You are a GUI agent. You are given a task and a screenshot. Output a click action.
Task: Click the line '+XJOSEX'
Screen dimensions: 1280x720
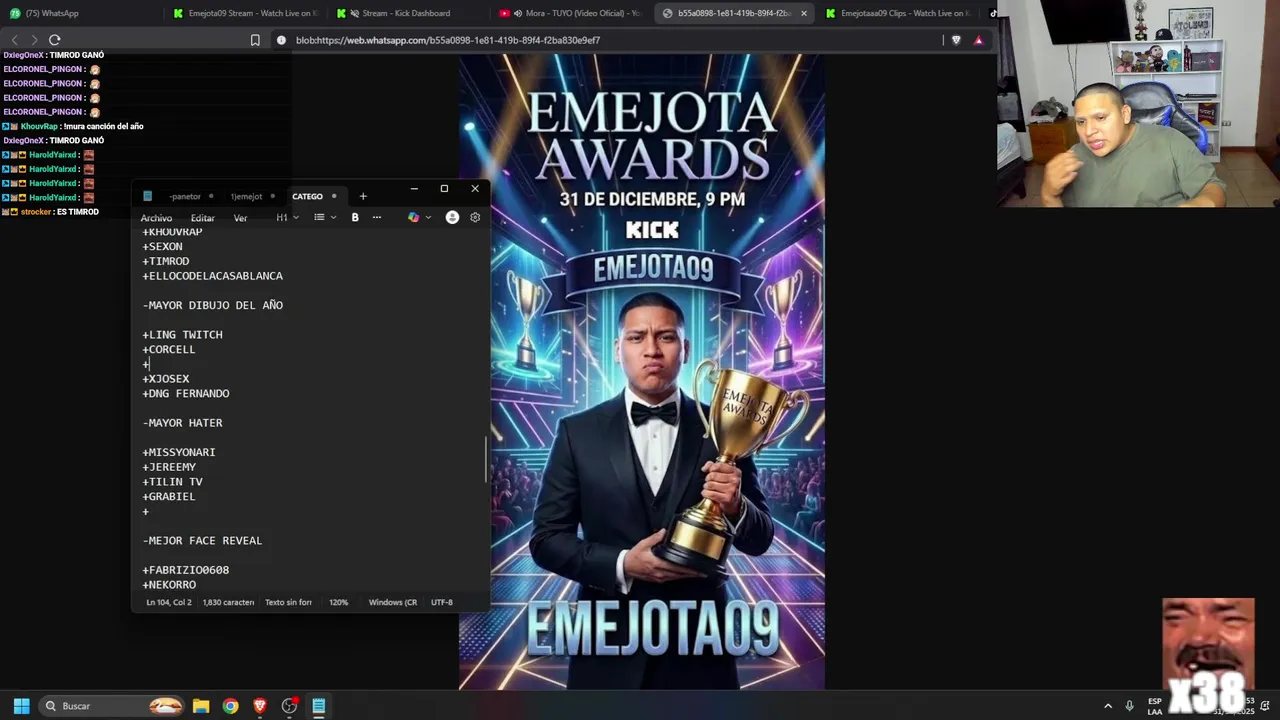(x=166, y=379)
